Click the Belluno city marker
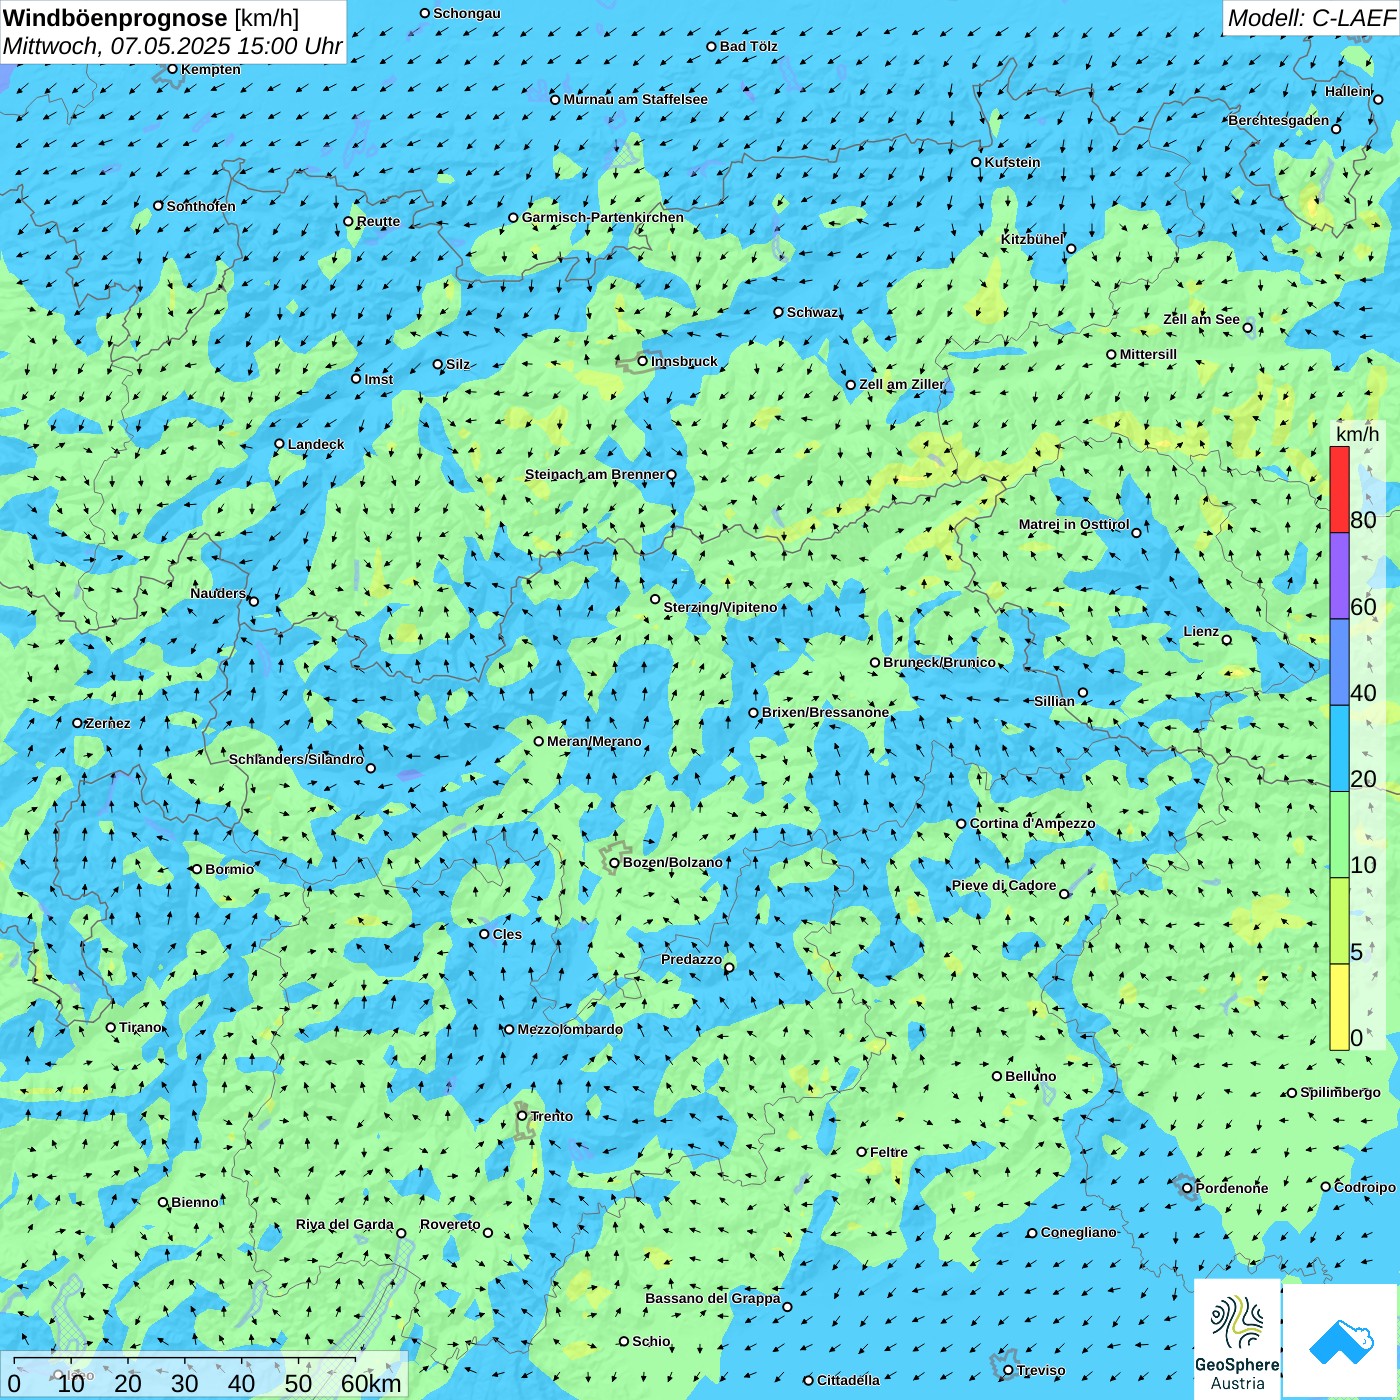 pyautogui.click(x=997, y=1076)
